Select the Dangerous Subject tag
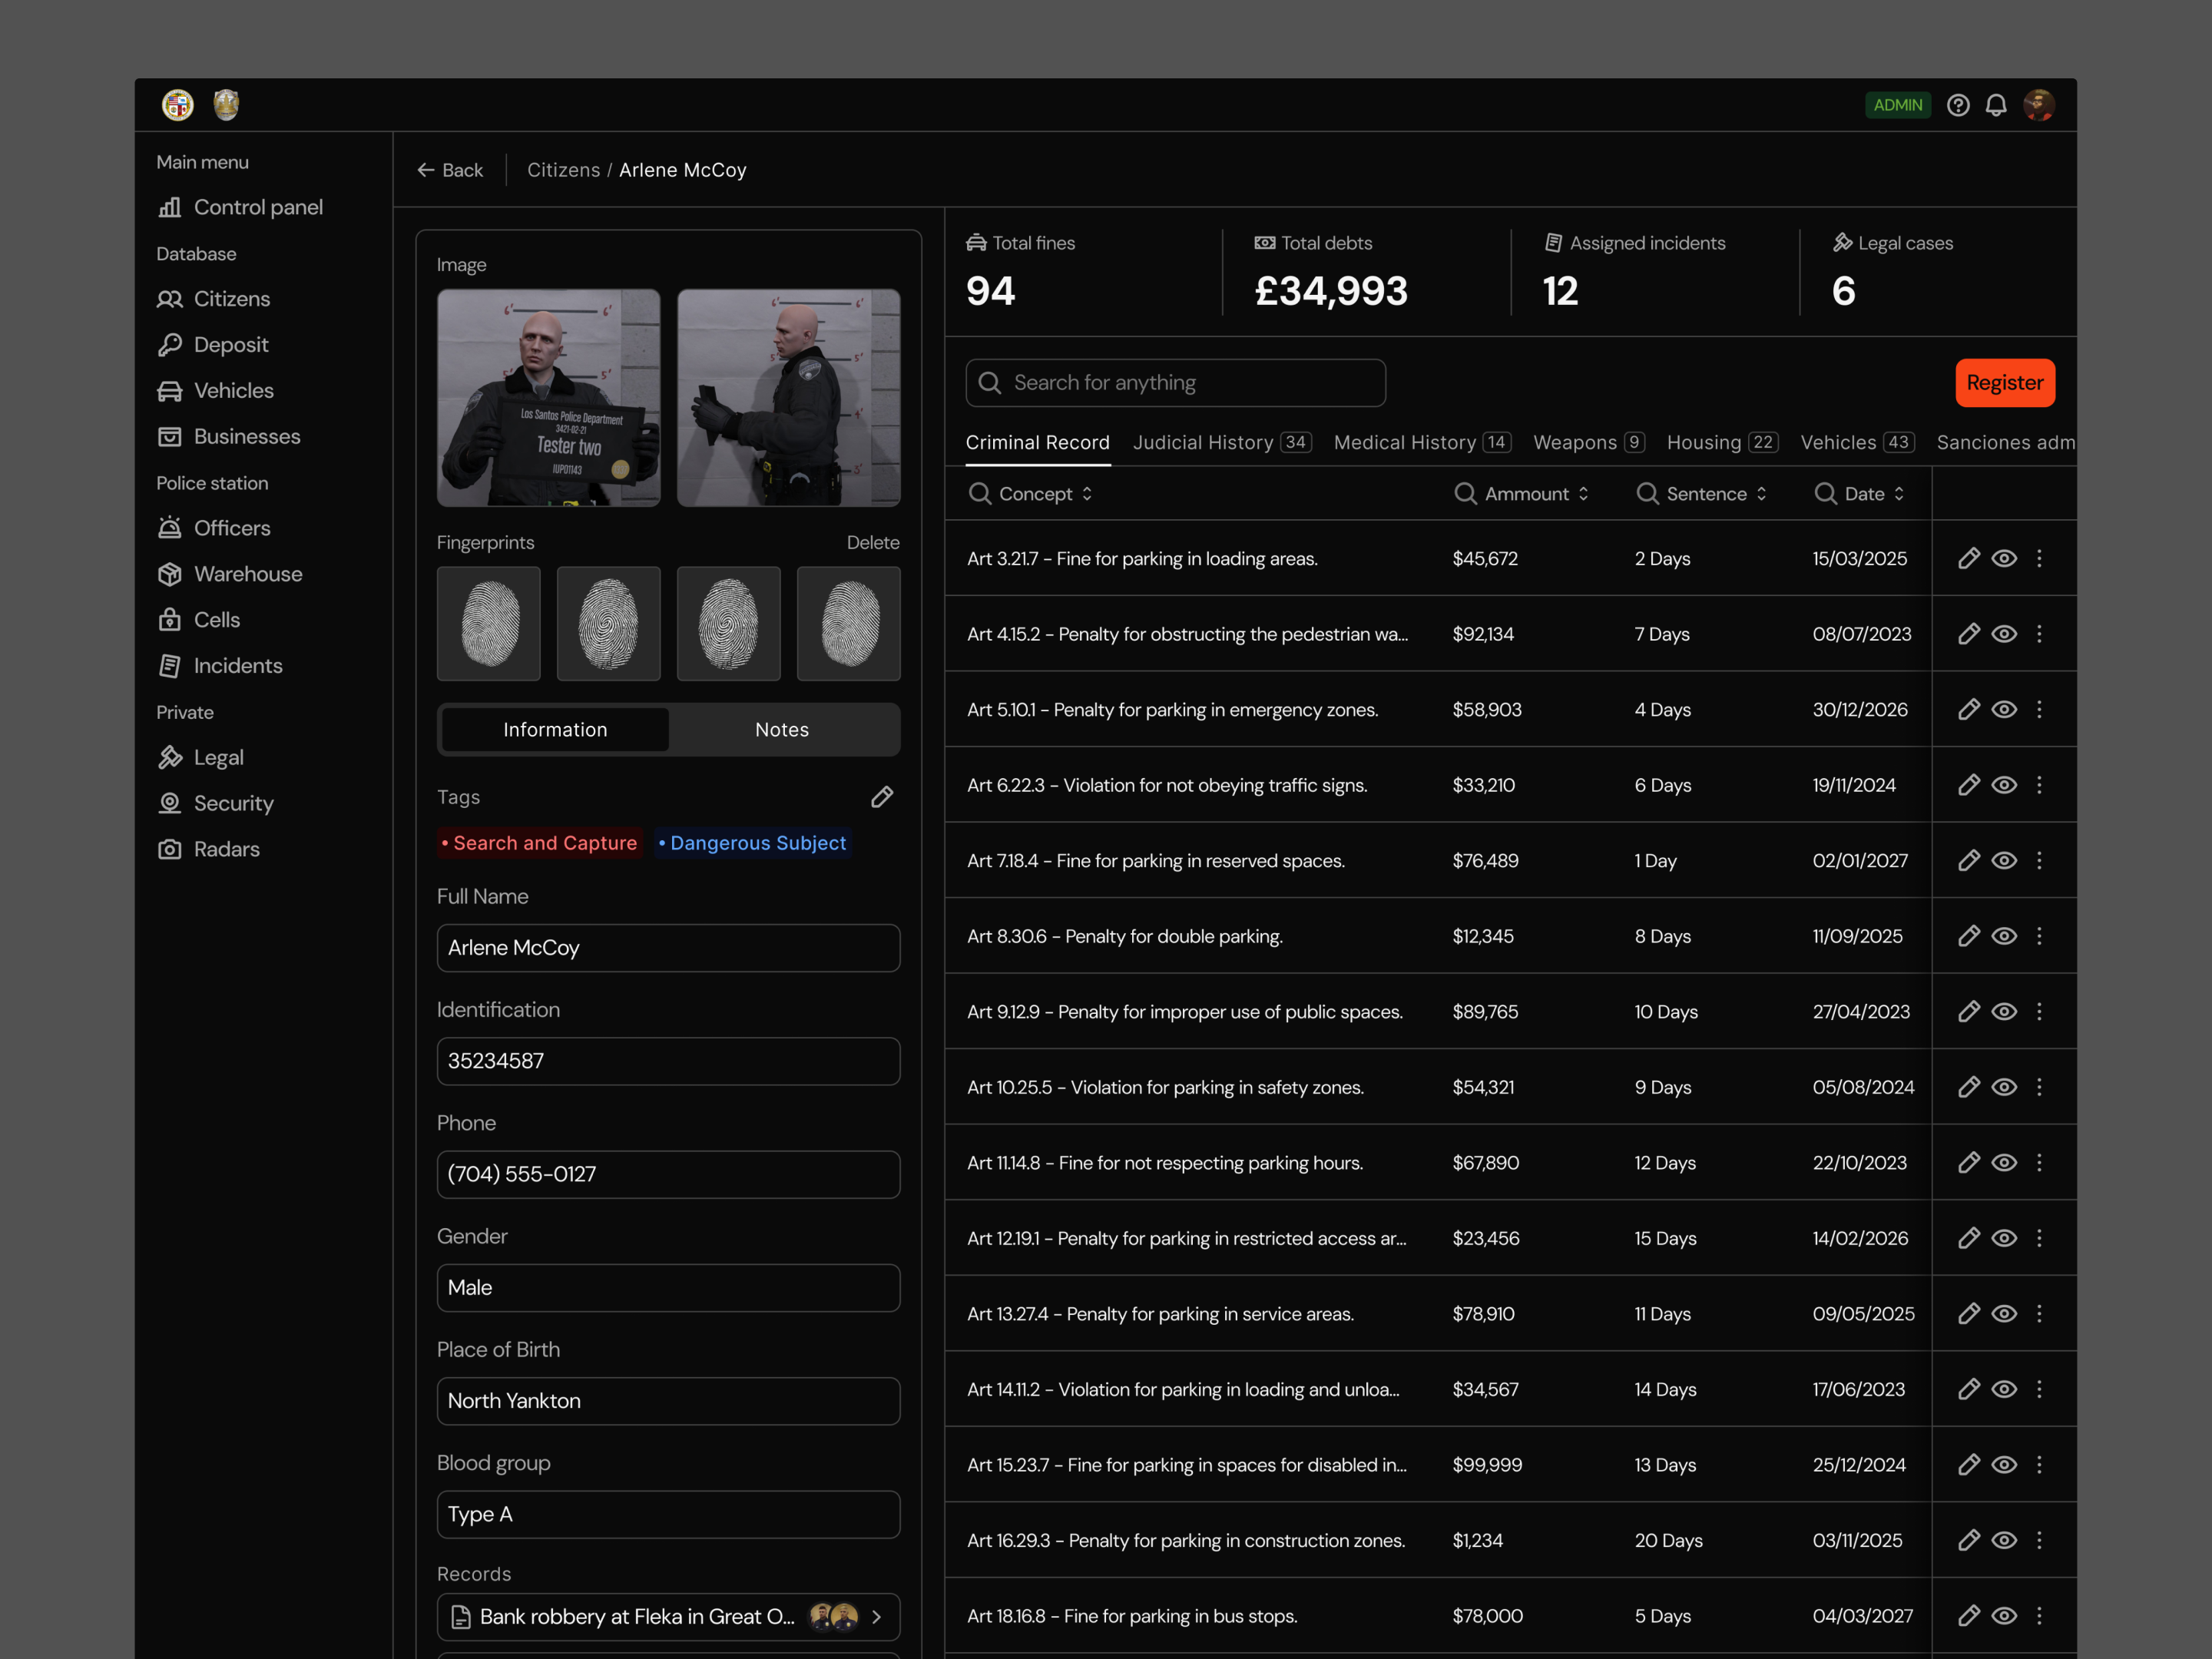The height and width of the screenshot is (1659, 2212). coord(753,843)
